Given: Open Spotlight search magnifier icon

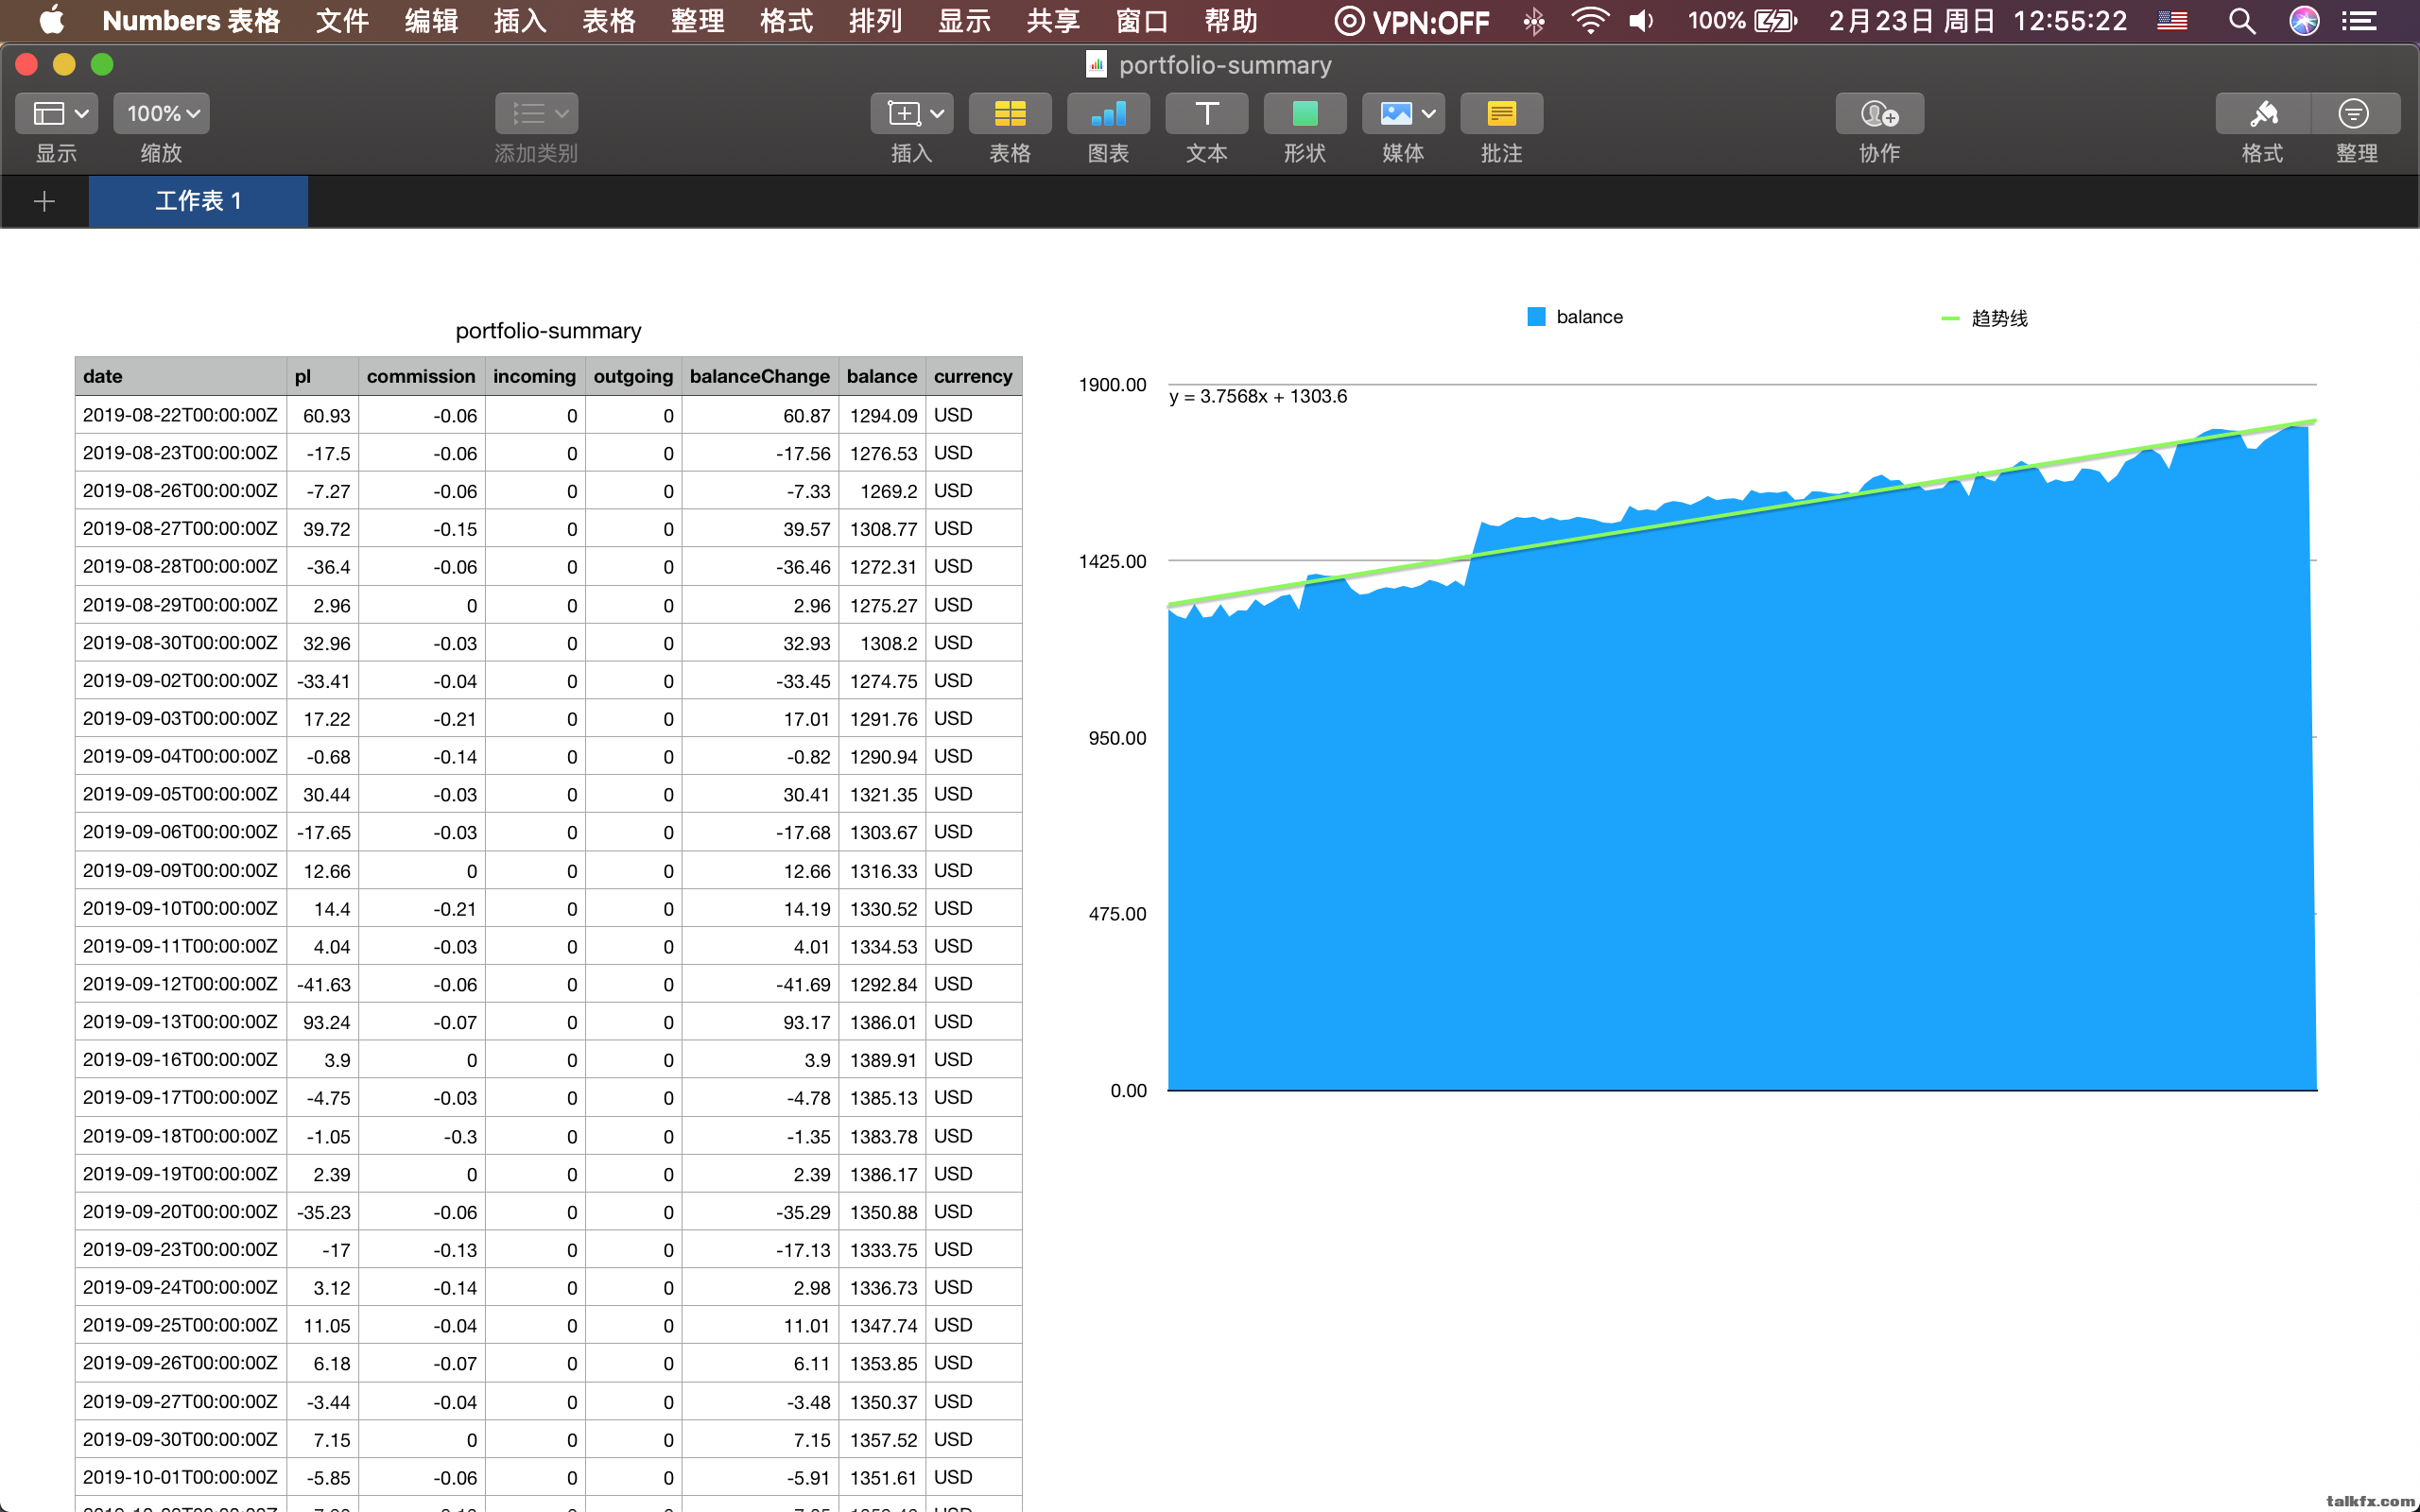Looking at the screenshot, I should (x=2243, y=21).
